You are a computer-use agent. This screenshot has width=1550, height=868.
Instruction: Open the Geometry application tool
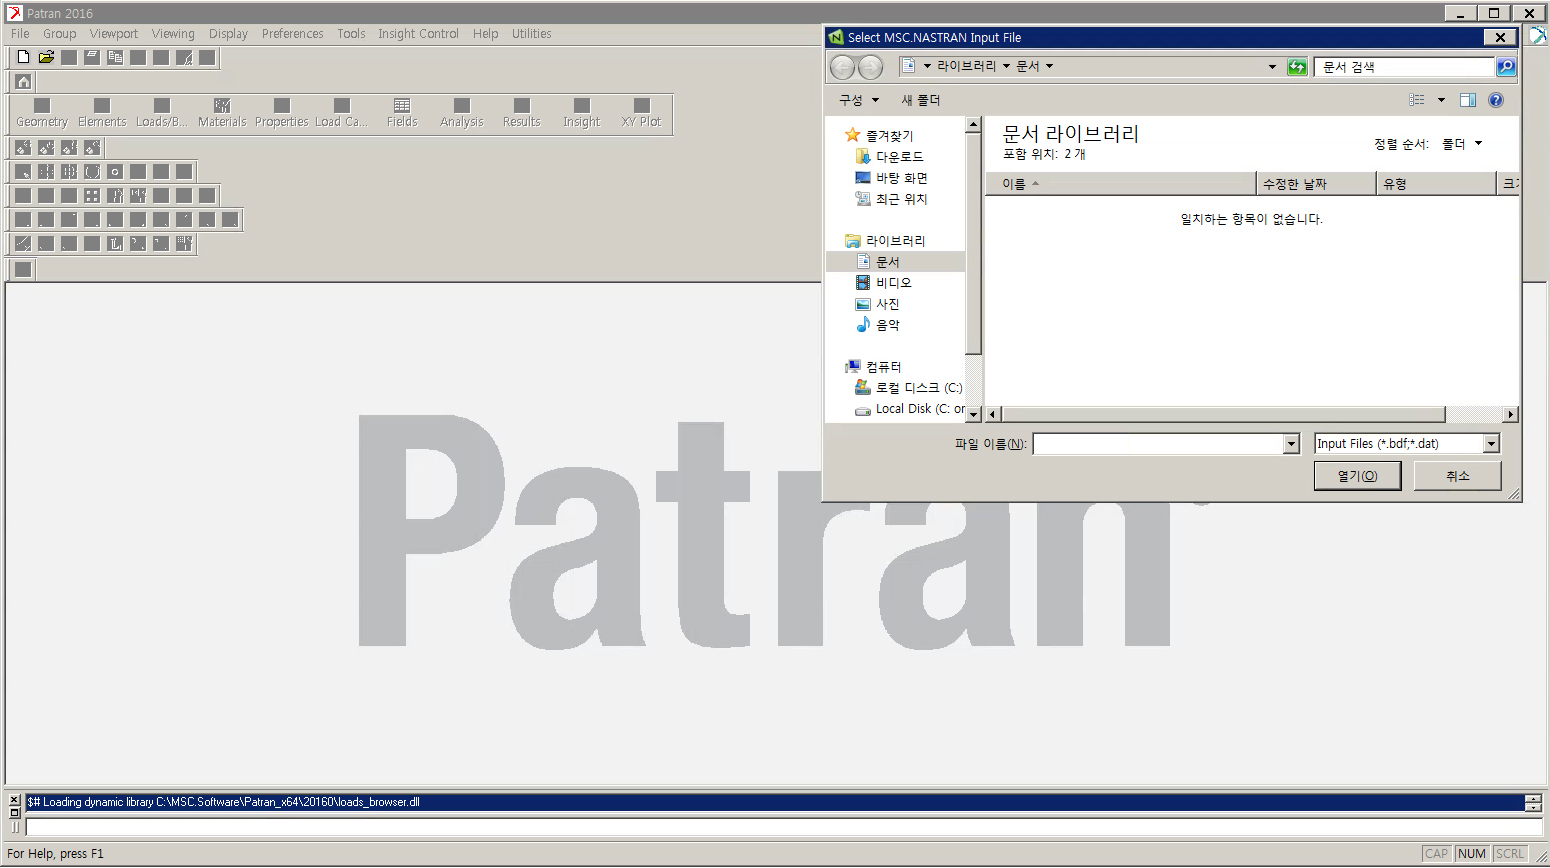coord(42,113)
